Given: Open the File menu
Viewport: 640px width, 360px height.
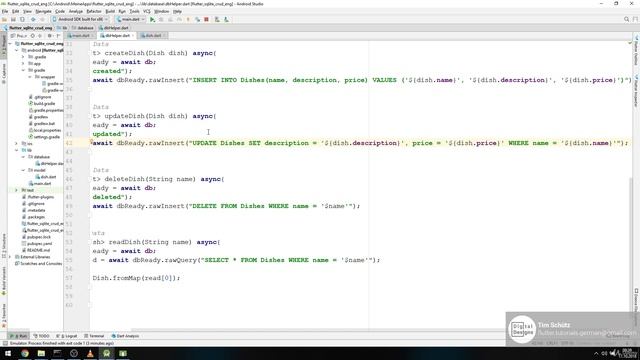Looking at the screenshot, I should [5, 11].
